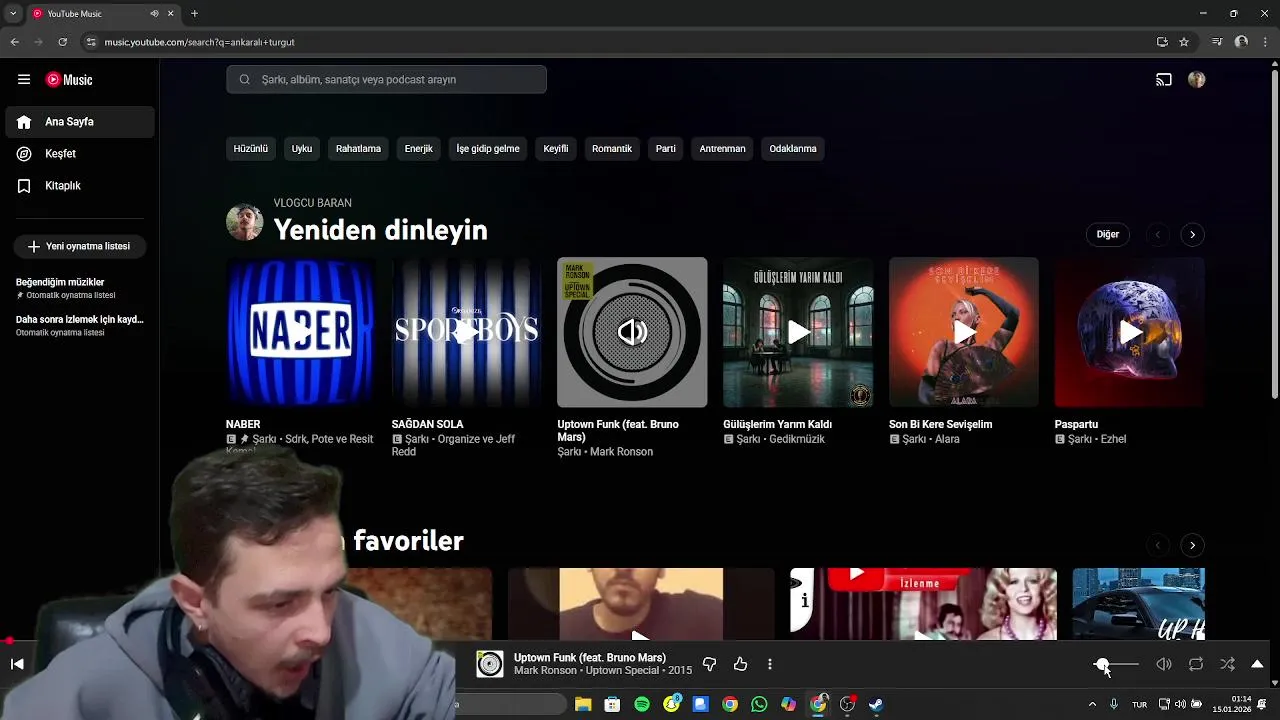Select the Odaklanma mood chip
Image resolution: width=1280 pixels, height=720 pixels.
pyautogui.click(x=793, y=149)
